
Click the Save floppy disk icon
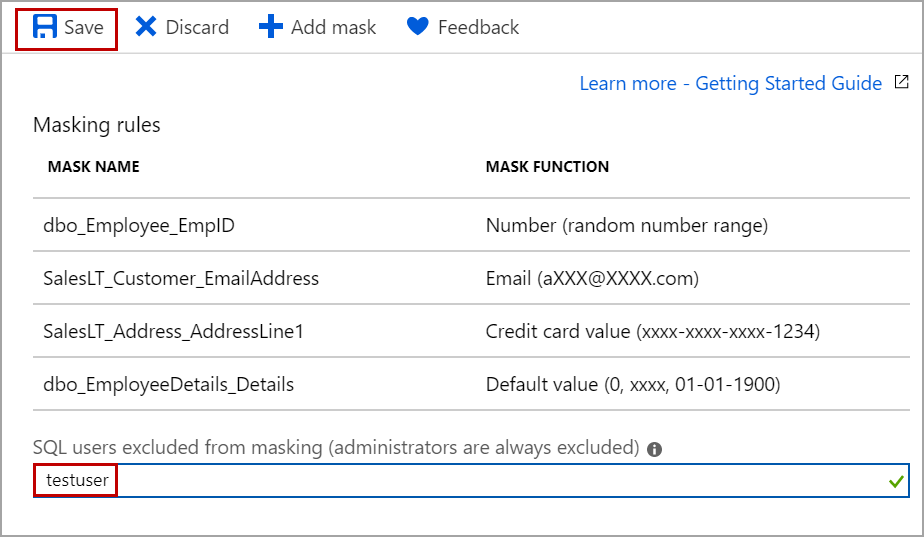(44, 27)
